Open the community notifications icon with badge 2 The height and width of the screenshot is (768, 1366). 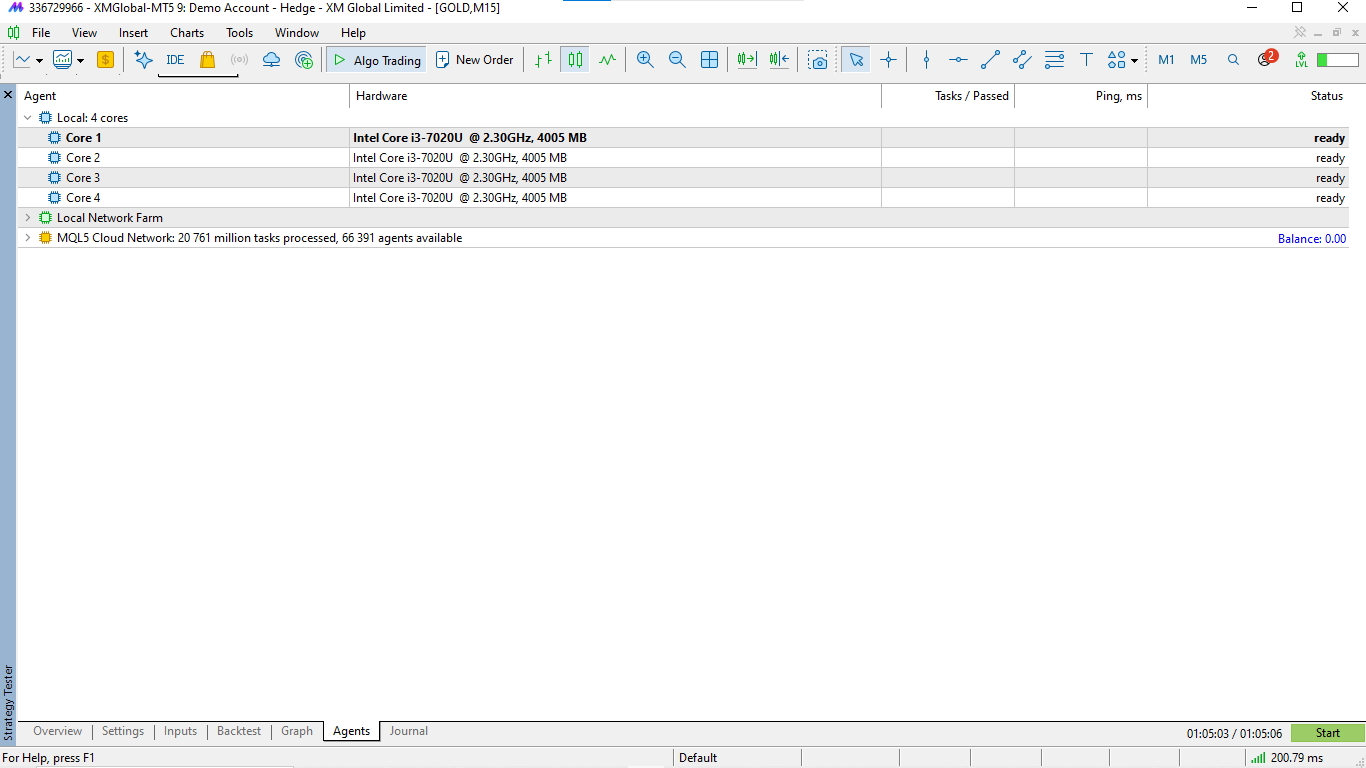[1266, 59]
